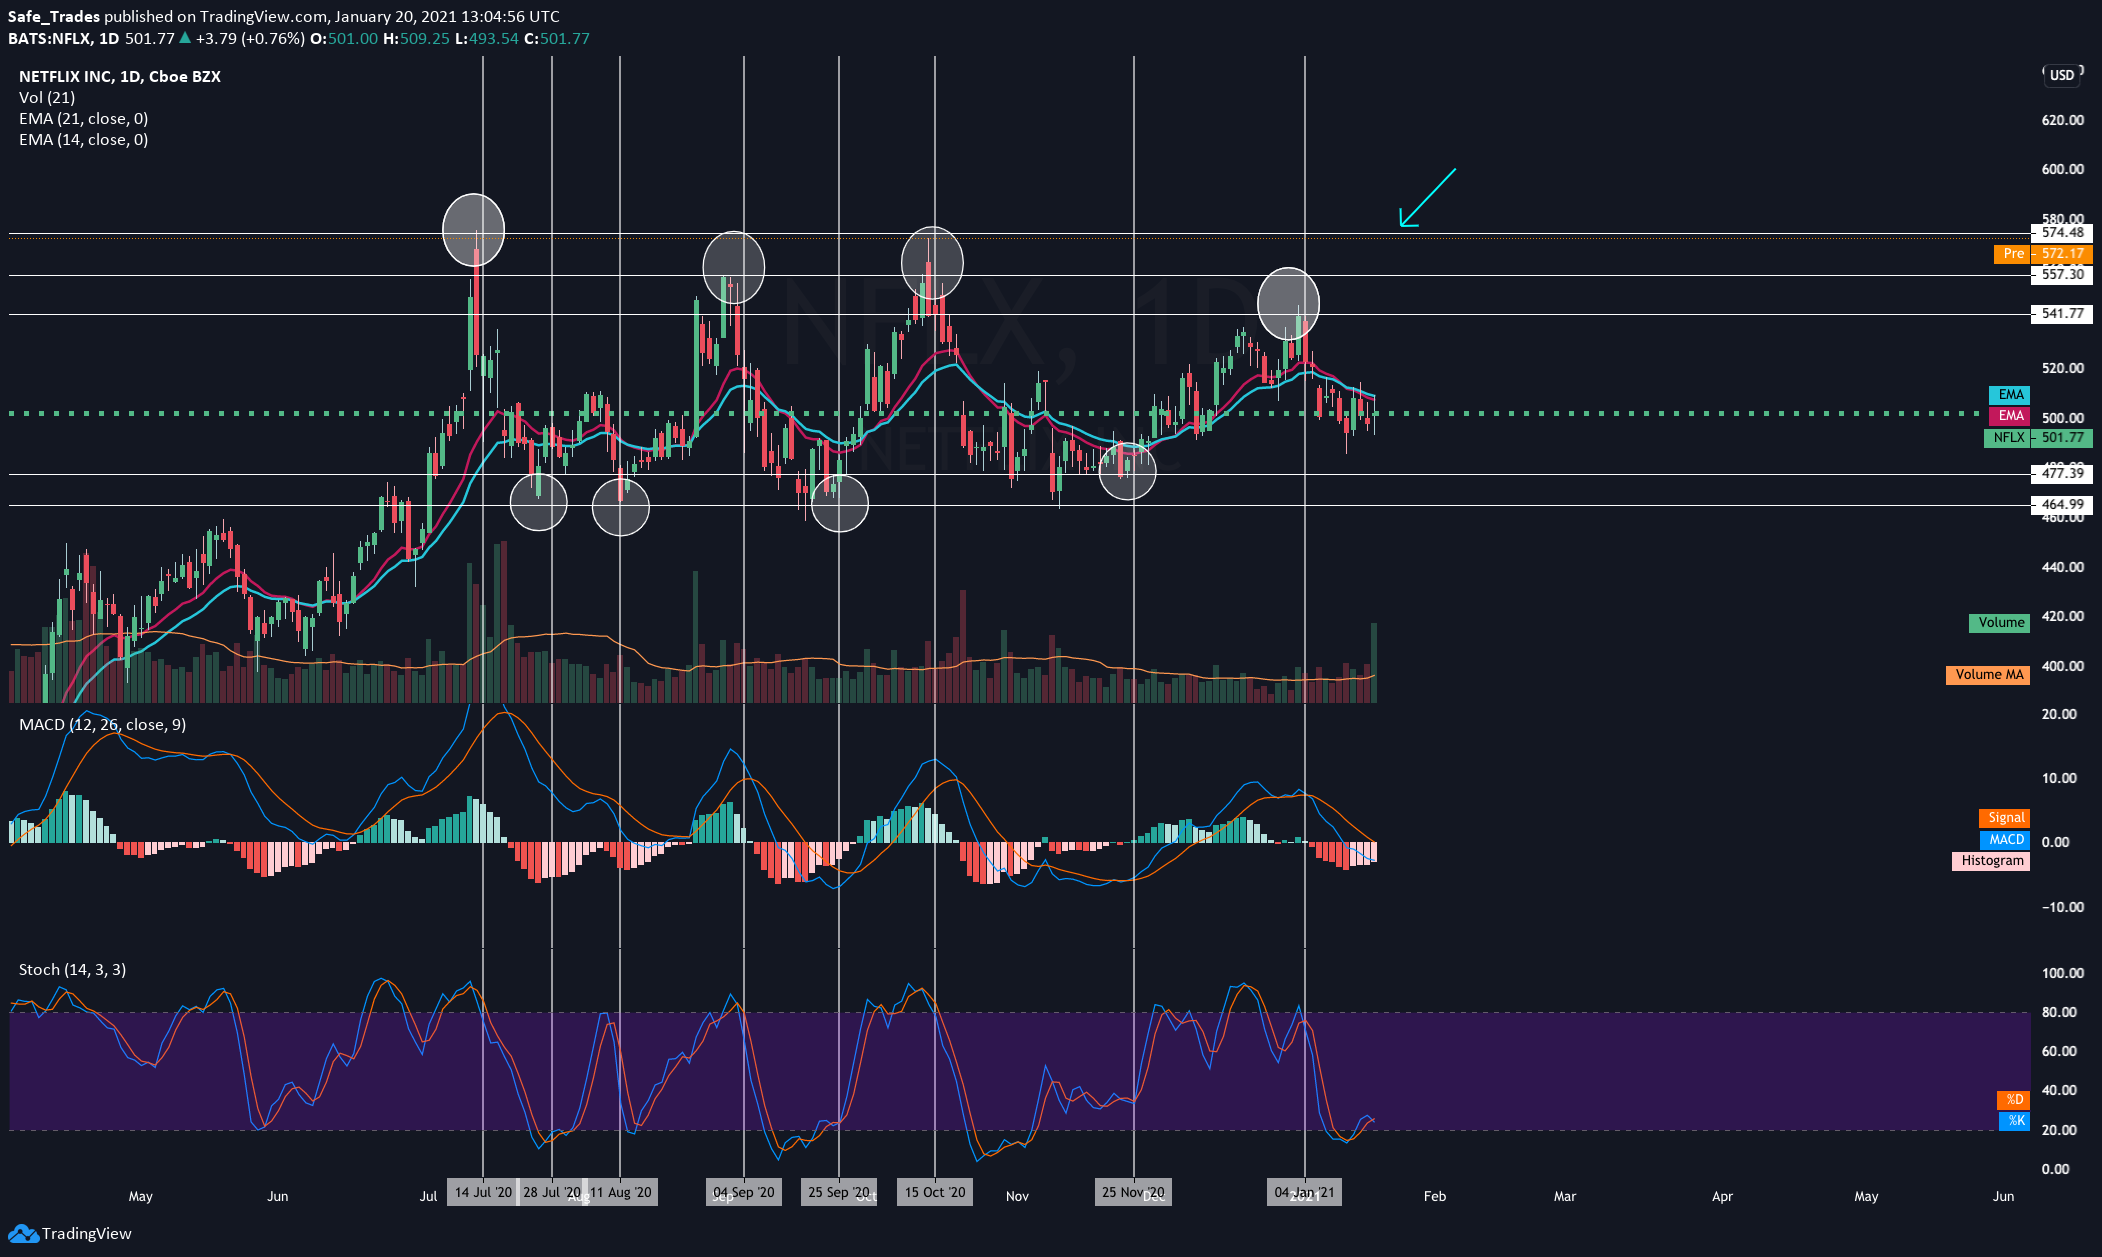Click the pink EMA price scale tag
The width and height of the screenshot is (2102, 1257).
point(2010,416)
